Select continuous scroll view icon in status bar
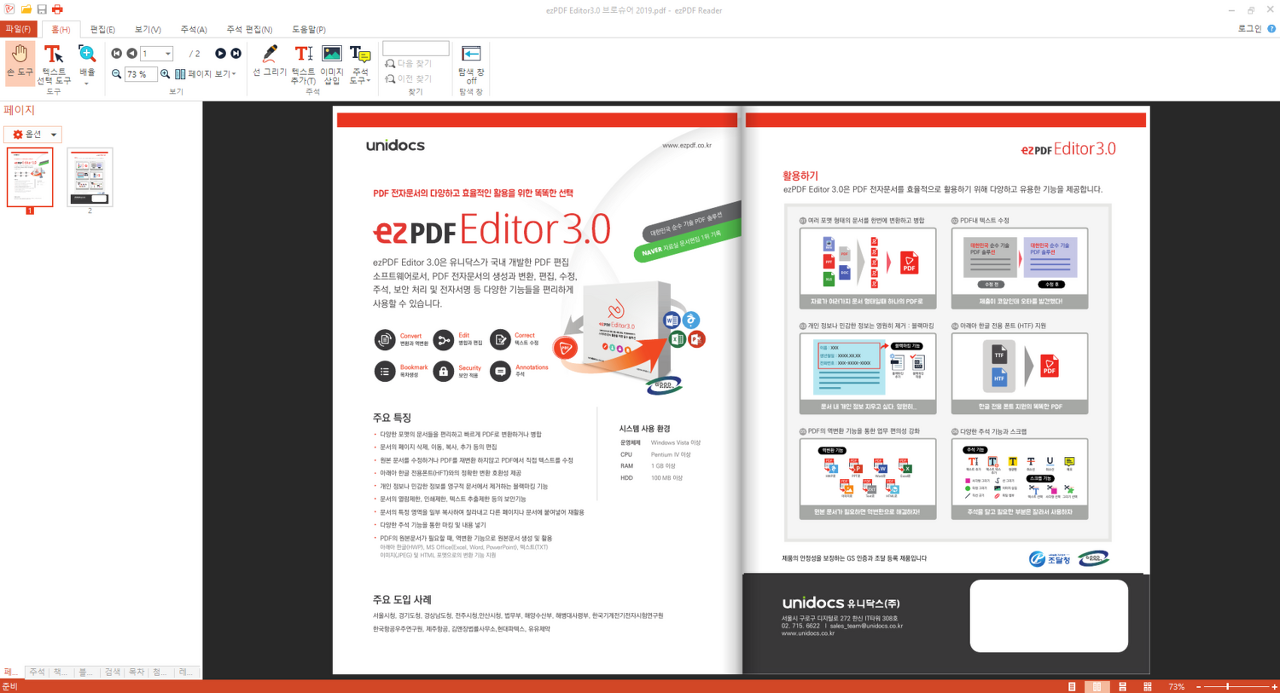This screenshot has height=693, width=1280. pyautogui.click(x=1123, y=687)
